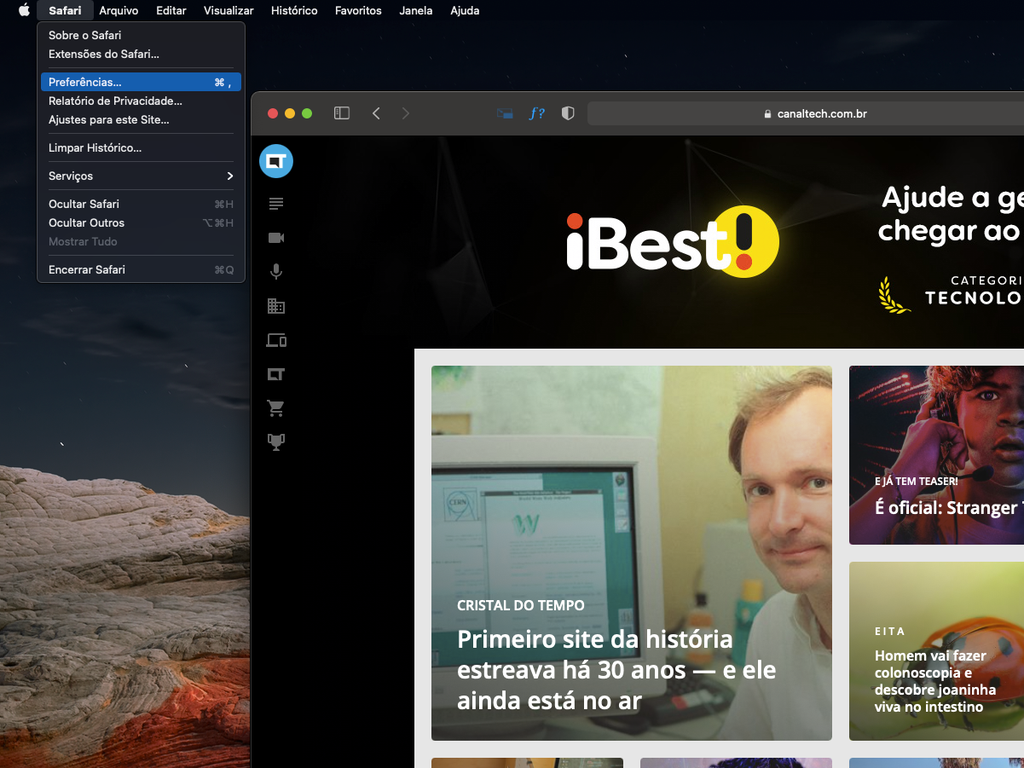The image size is (1024, 768).
Task: Open the joaninha colonoscopia article card
Action: click(x=936, y=651)
